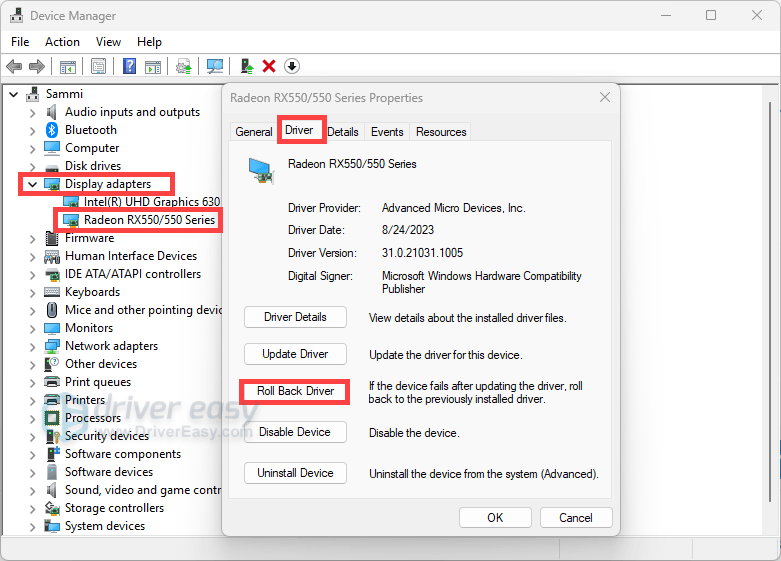
Task: Click the blue Help question mark icon
Action: [x=129, y=66]
